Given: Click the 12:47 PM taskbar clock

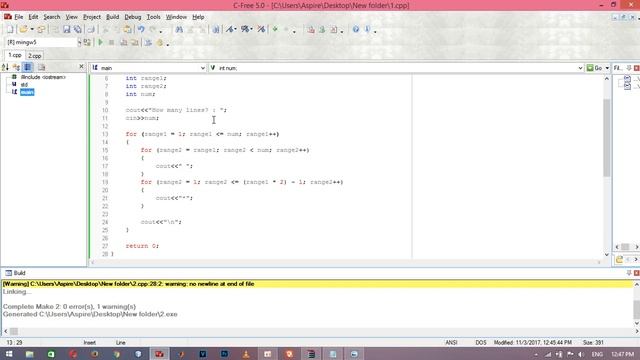Looking at the screenshot, I should point(622,354).
